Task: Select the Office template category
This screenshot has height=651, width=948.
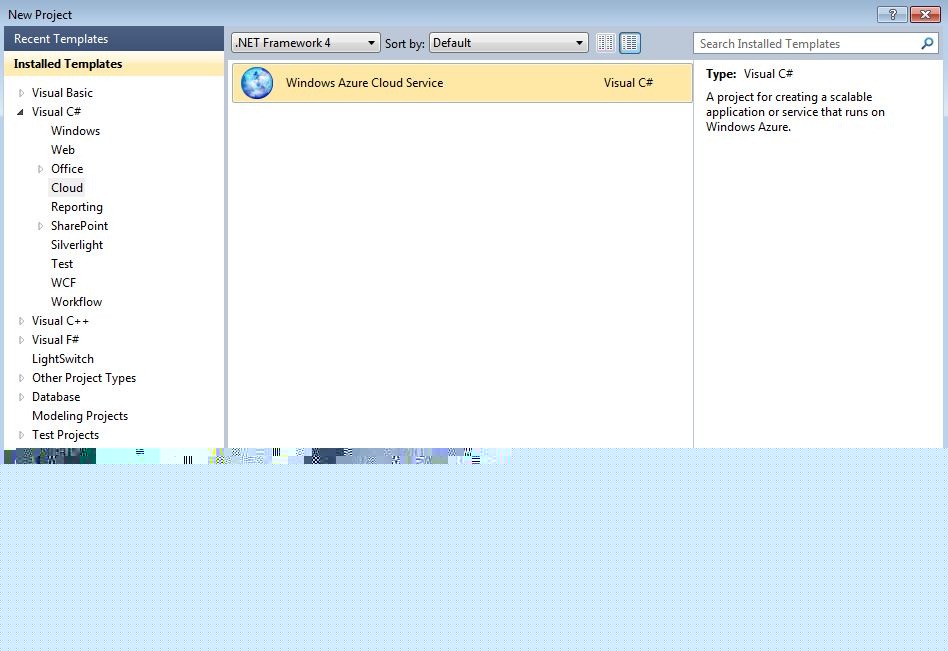Action: coord(67,169)
